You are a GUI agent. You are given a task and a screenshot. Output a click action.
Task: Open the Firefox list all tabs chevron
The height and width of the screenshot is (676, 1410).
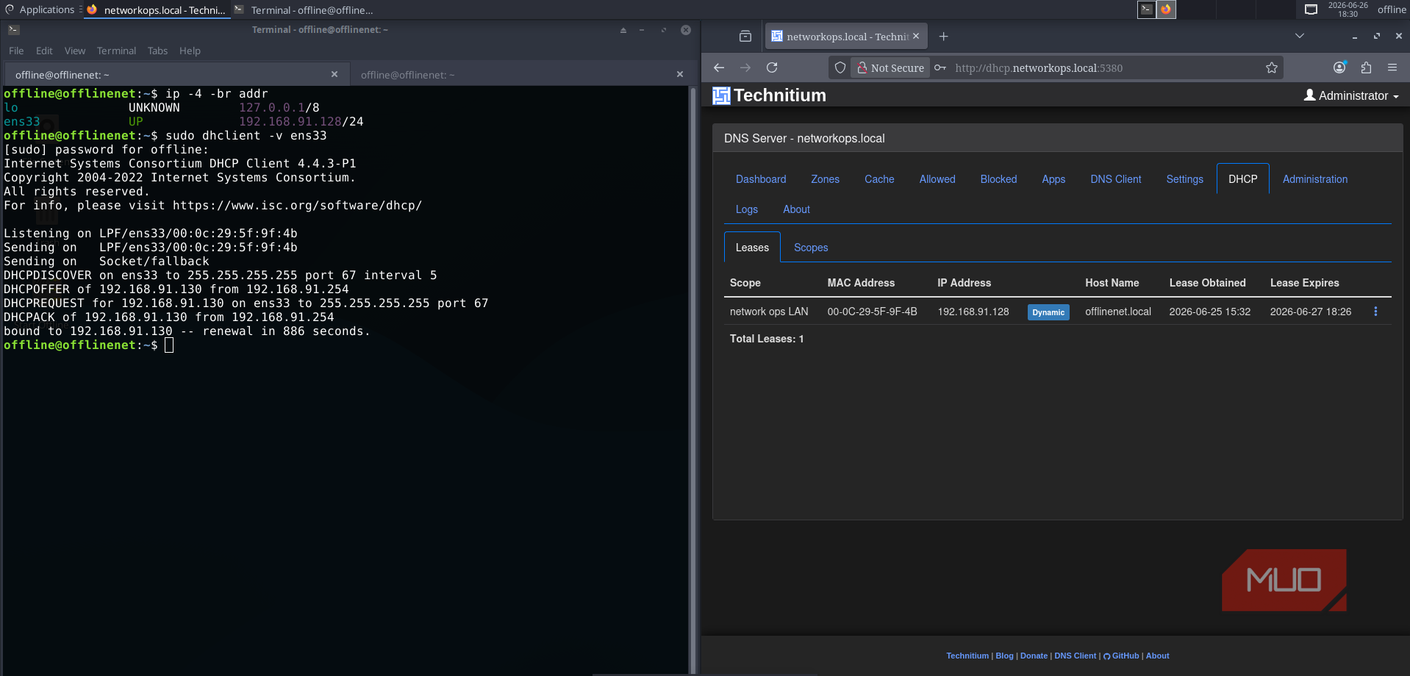click(1299, 36)
